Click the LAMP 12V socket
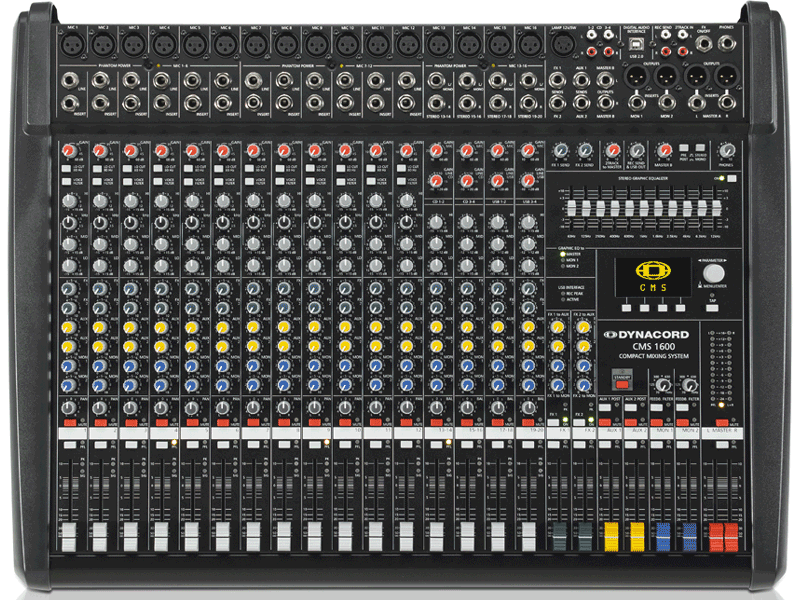The image size is (800, 600). (564, 45)
